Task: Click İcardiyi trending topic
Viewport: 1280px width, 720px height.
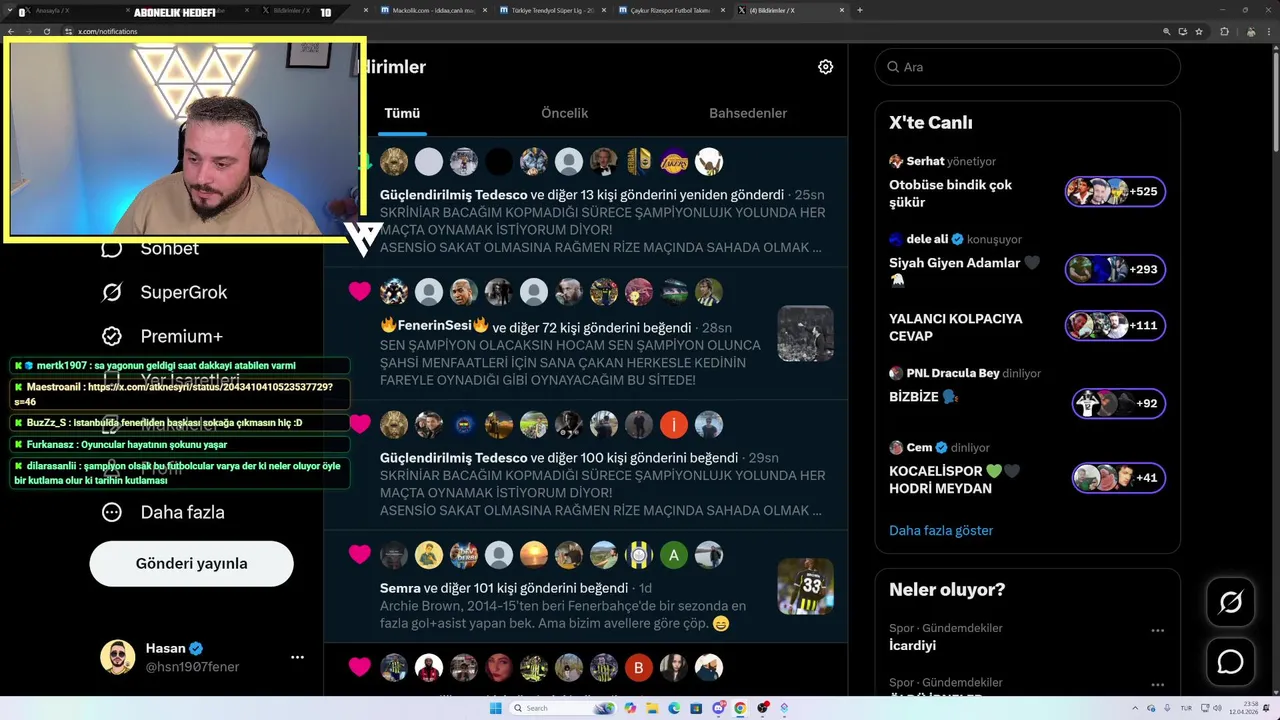Action: click(913, 646)
